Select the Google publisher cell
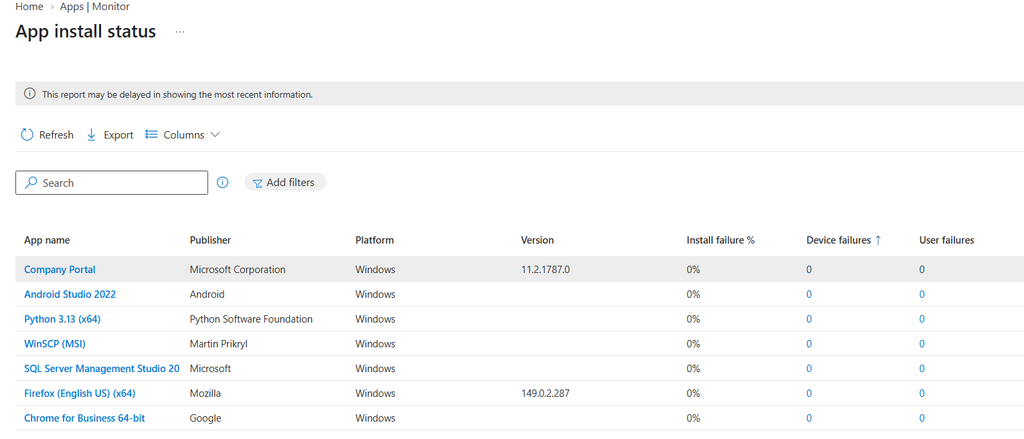Viewport: 1024px width, 439px height. (205, 418)
